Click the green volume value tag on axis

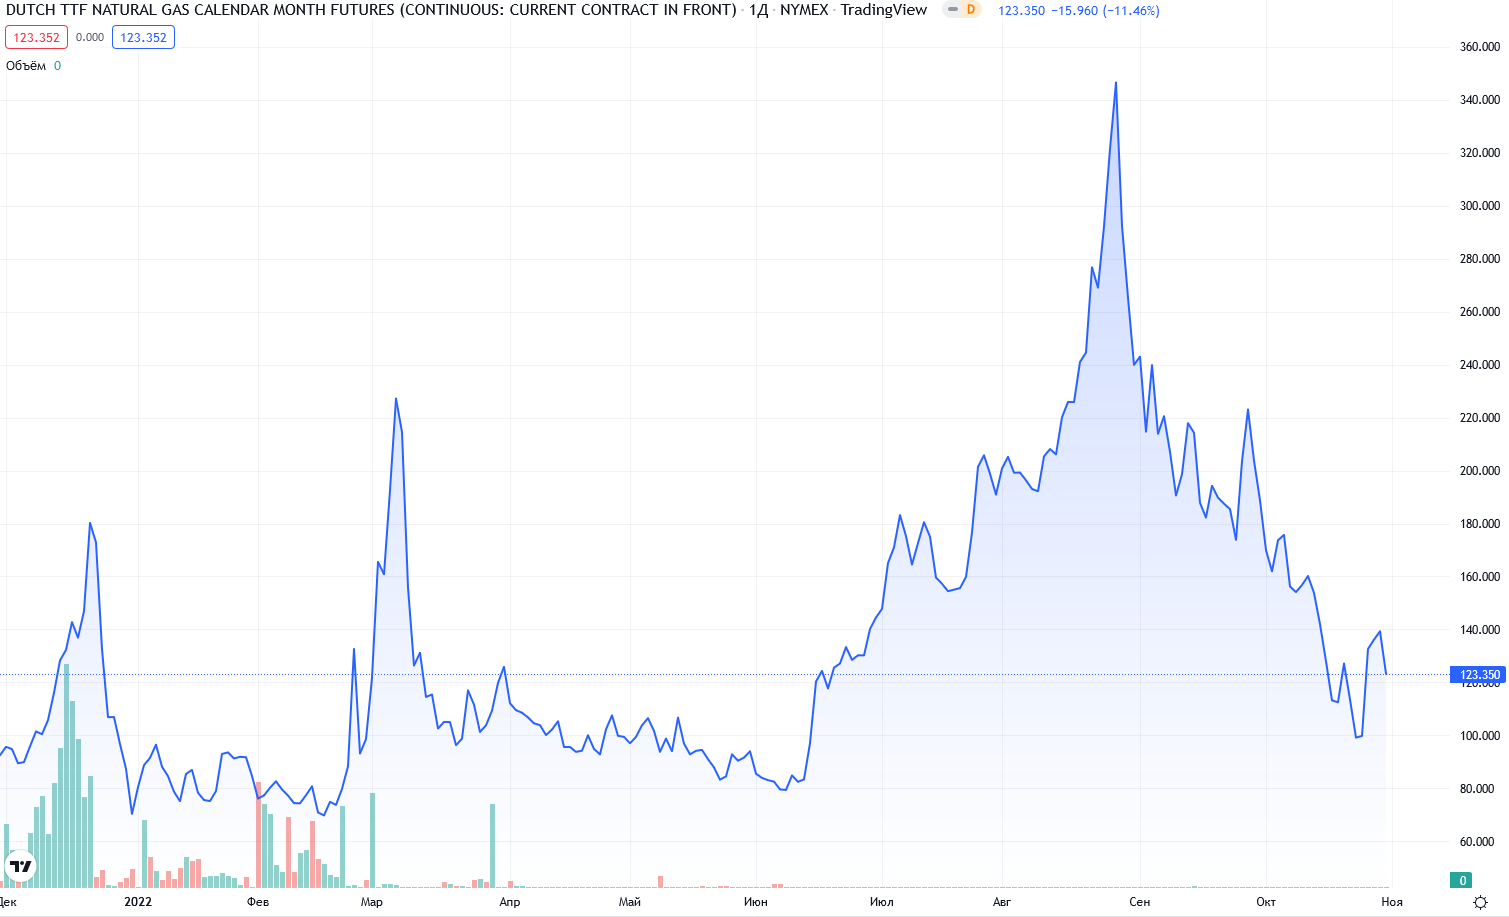[1463, 880]
